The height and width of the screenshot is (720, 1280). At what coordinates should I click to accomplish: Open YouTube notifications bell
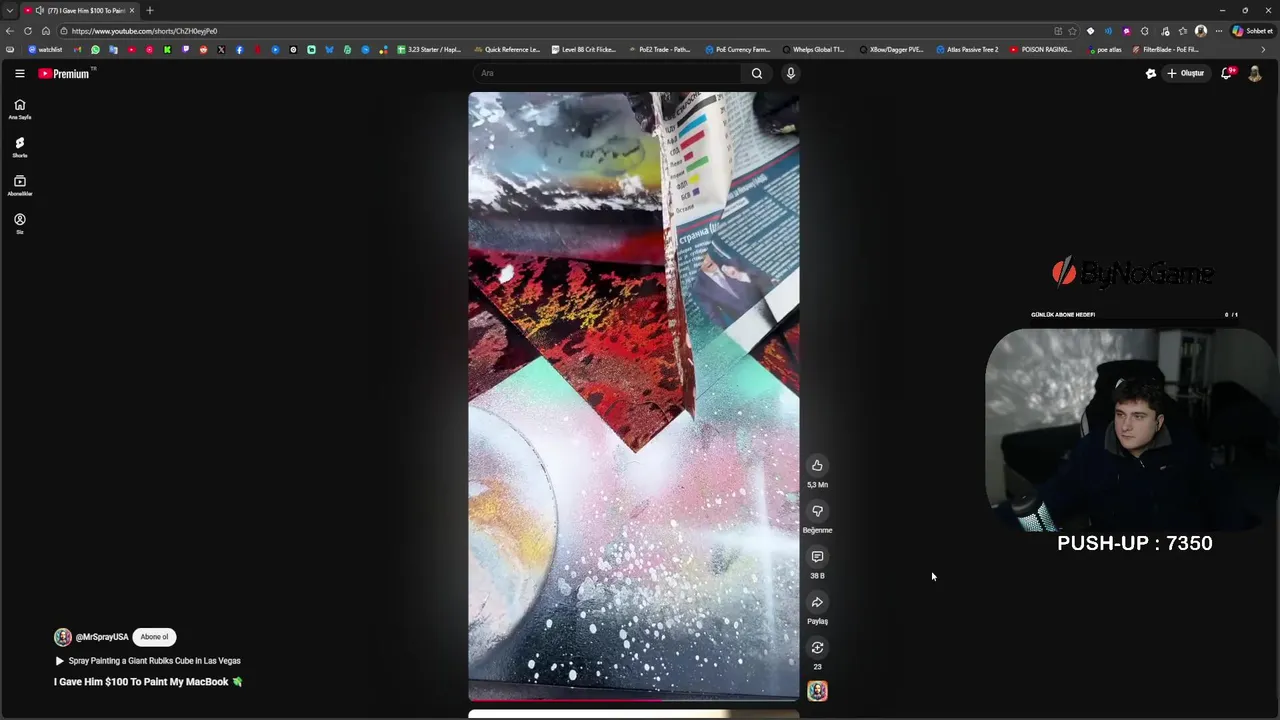tap(1227, 73)
